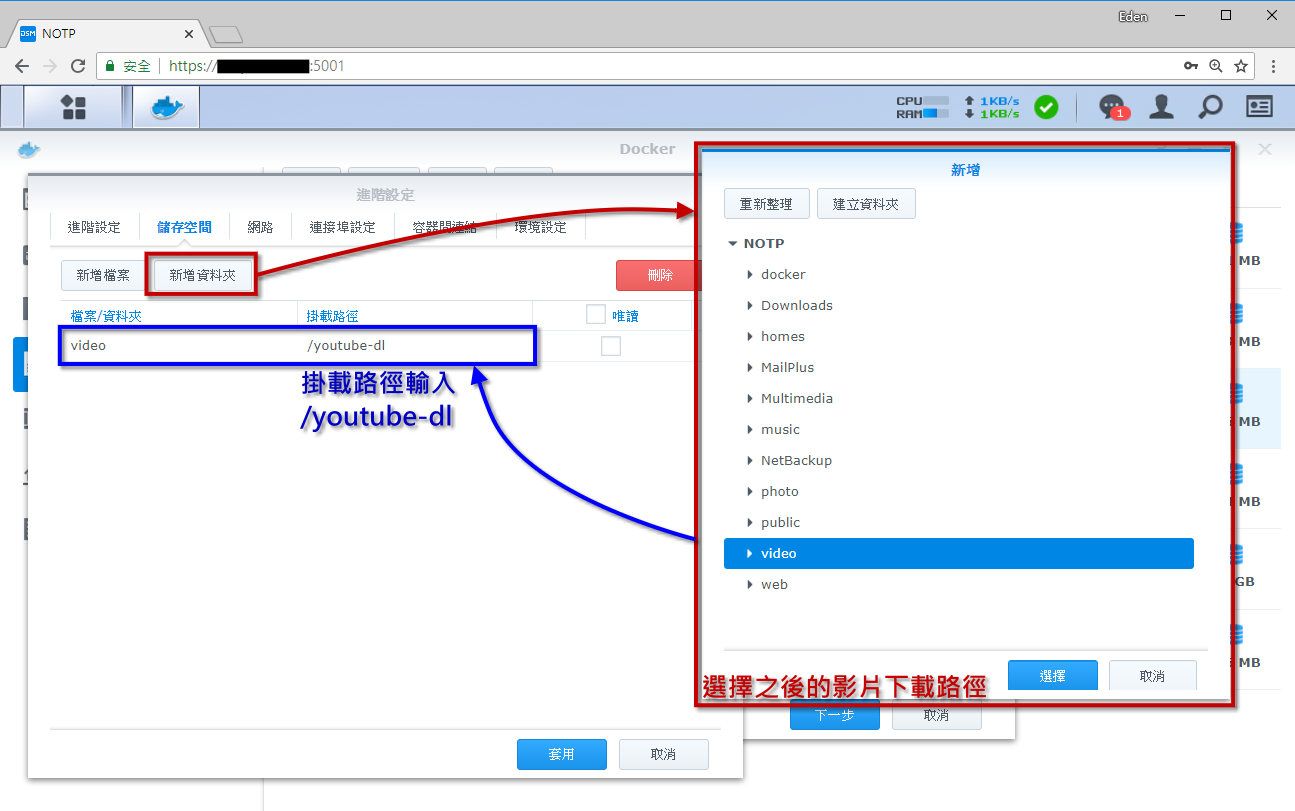Click the green system health checkmark
This screenshot has width=1295, height=811.
coord(1046,107)
